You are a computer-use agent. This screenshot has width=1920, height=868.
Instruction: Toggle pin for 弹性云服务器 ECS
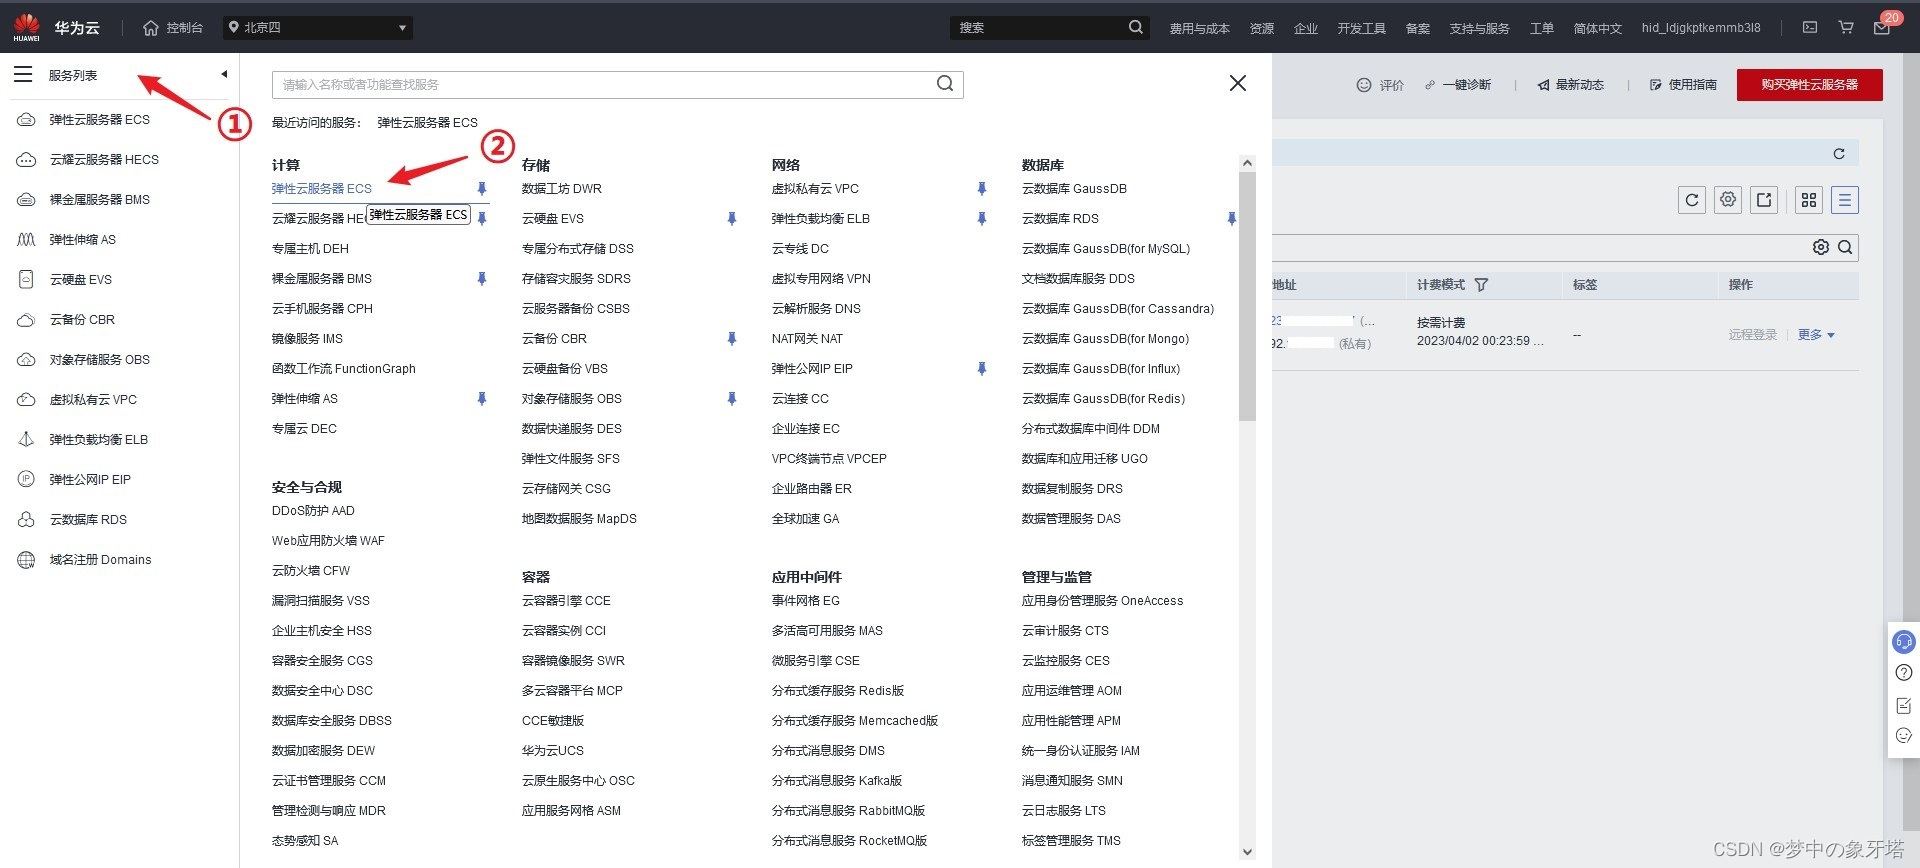point(482,189)
